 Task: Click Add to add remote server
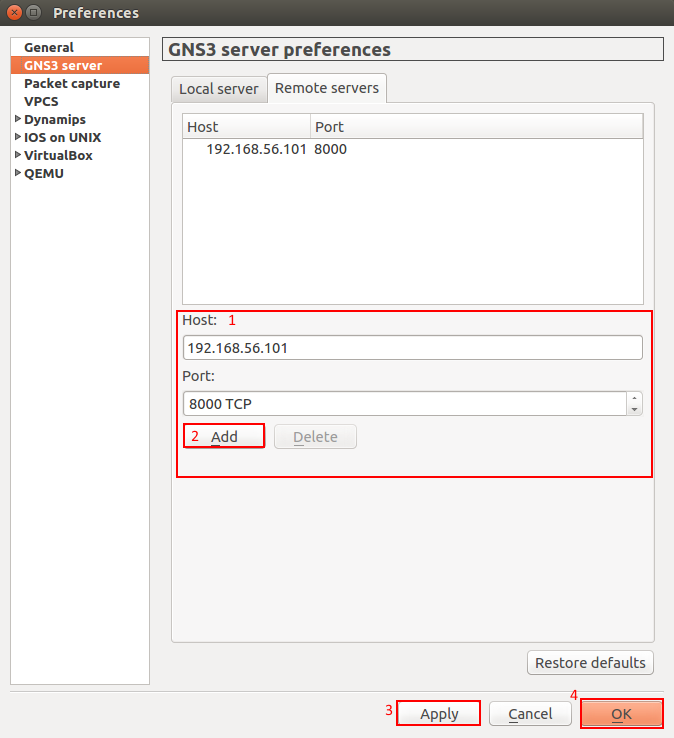[224, 436]
